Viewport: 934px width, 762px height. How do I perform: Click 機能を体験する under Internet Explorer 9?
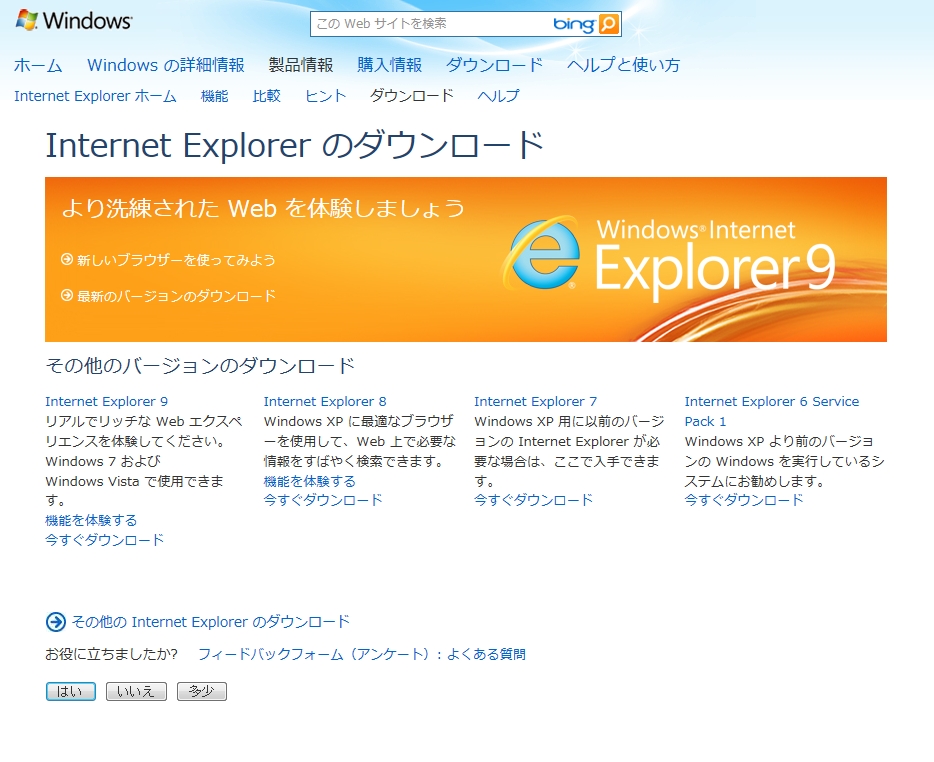(91, 520)
